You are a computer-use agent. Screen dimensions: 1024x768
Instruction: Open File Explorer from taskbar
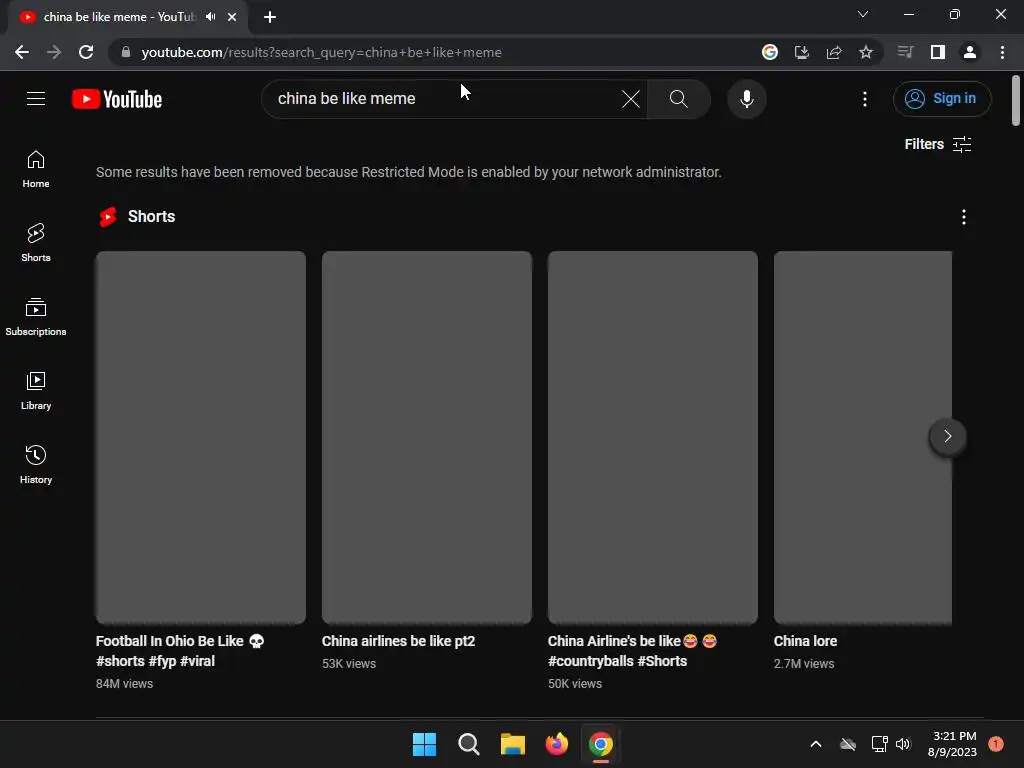point(513,744)
